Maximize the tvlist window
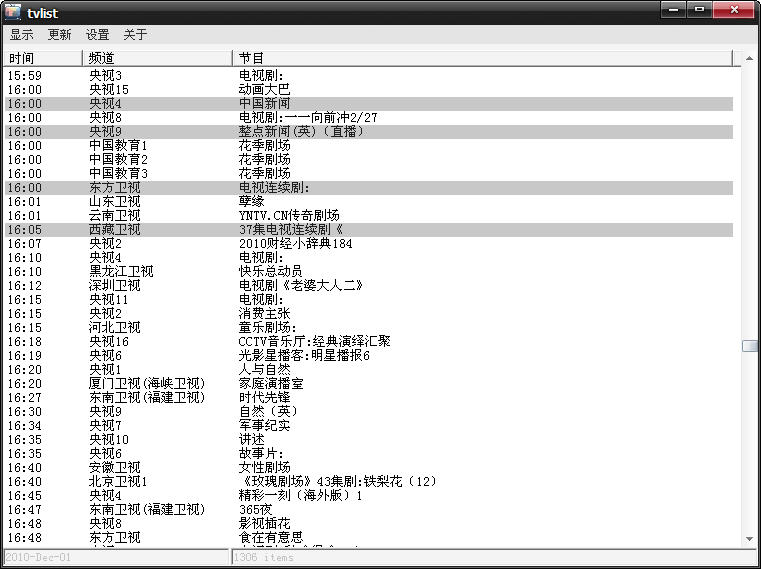Screen dimensions: 761x569 [x=699, y=10]
